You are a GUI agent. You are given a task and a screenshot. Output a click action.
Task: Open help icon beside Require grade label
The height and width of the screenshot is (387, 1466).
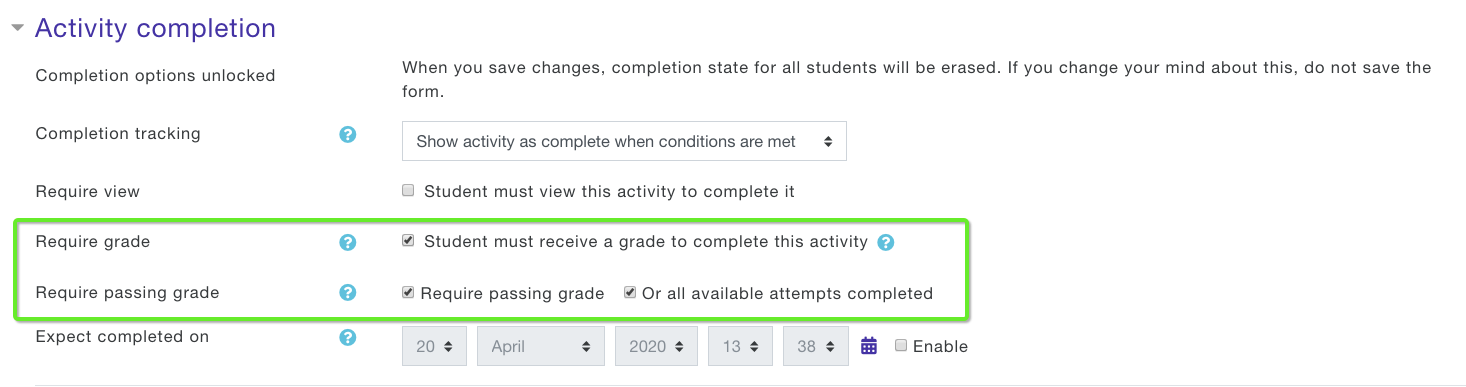(347, 242)
